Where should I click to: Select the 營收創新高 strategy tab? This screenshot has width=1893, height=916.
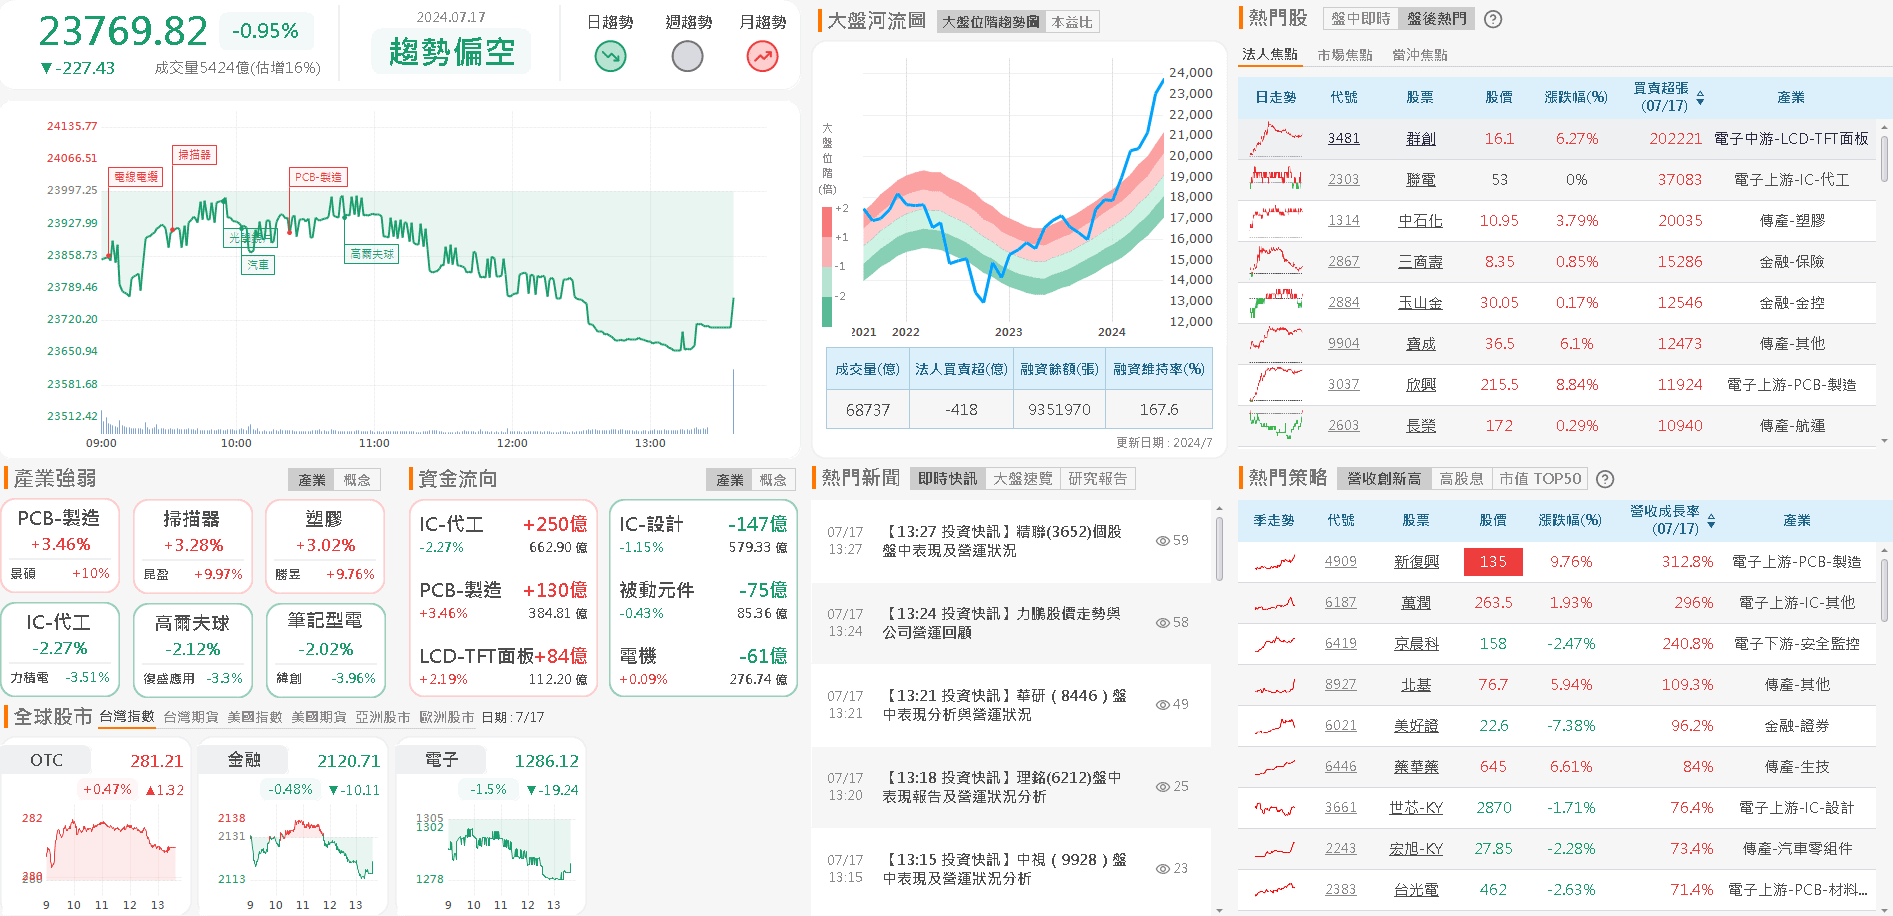1384,479
